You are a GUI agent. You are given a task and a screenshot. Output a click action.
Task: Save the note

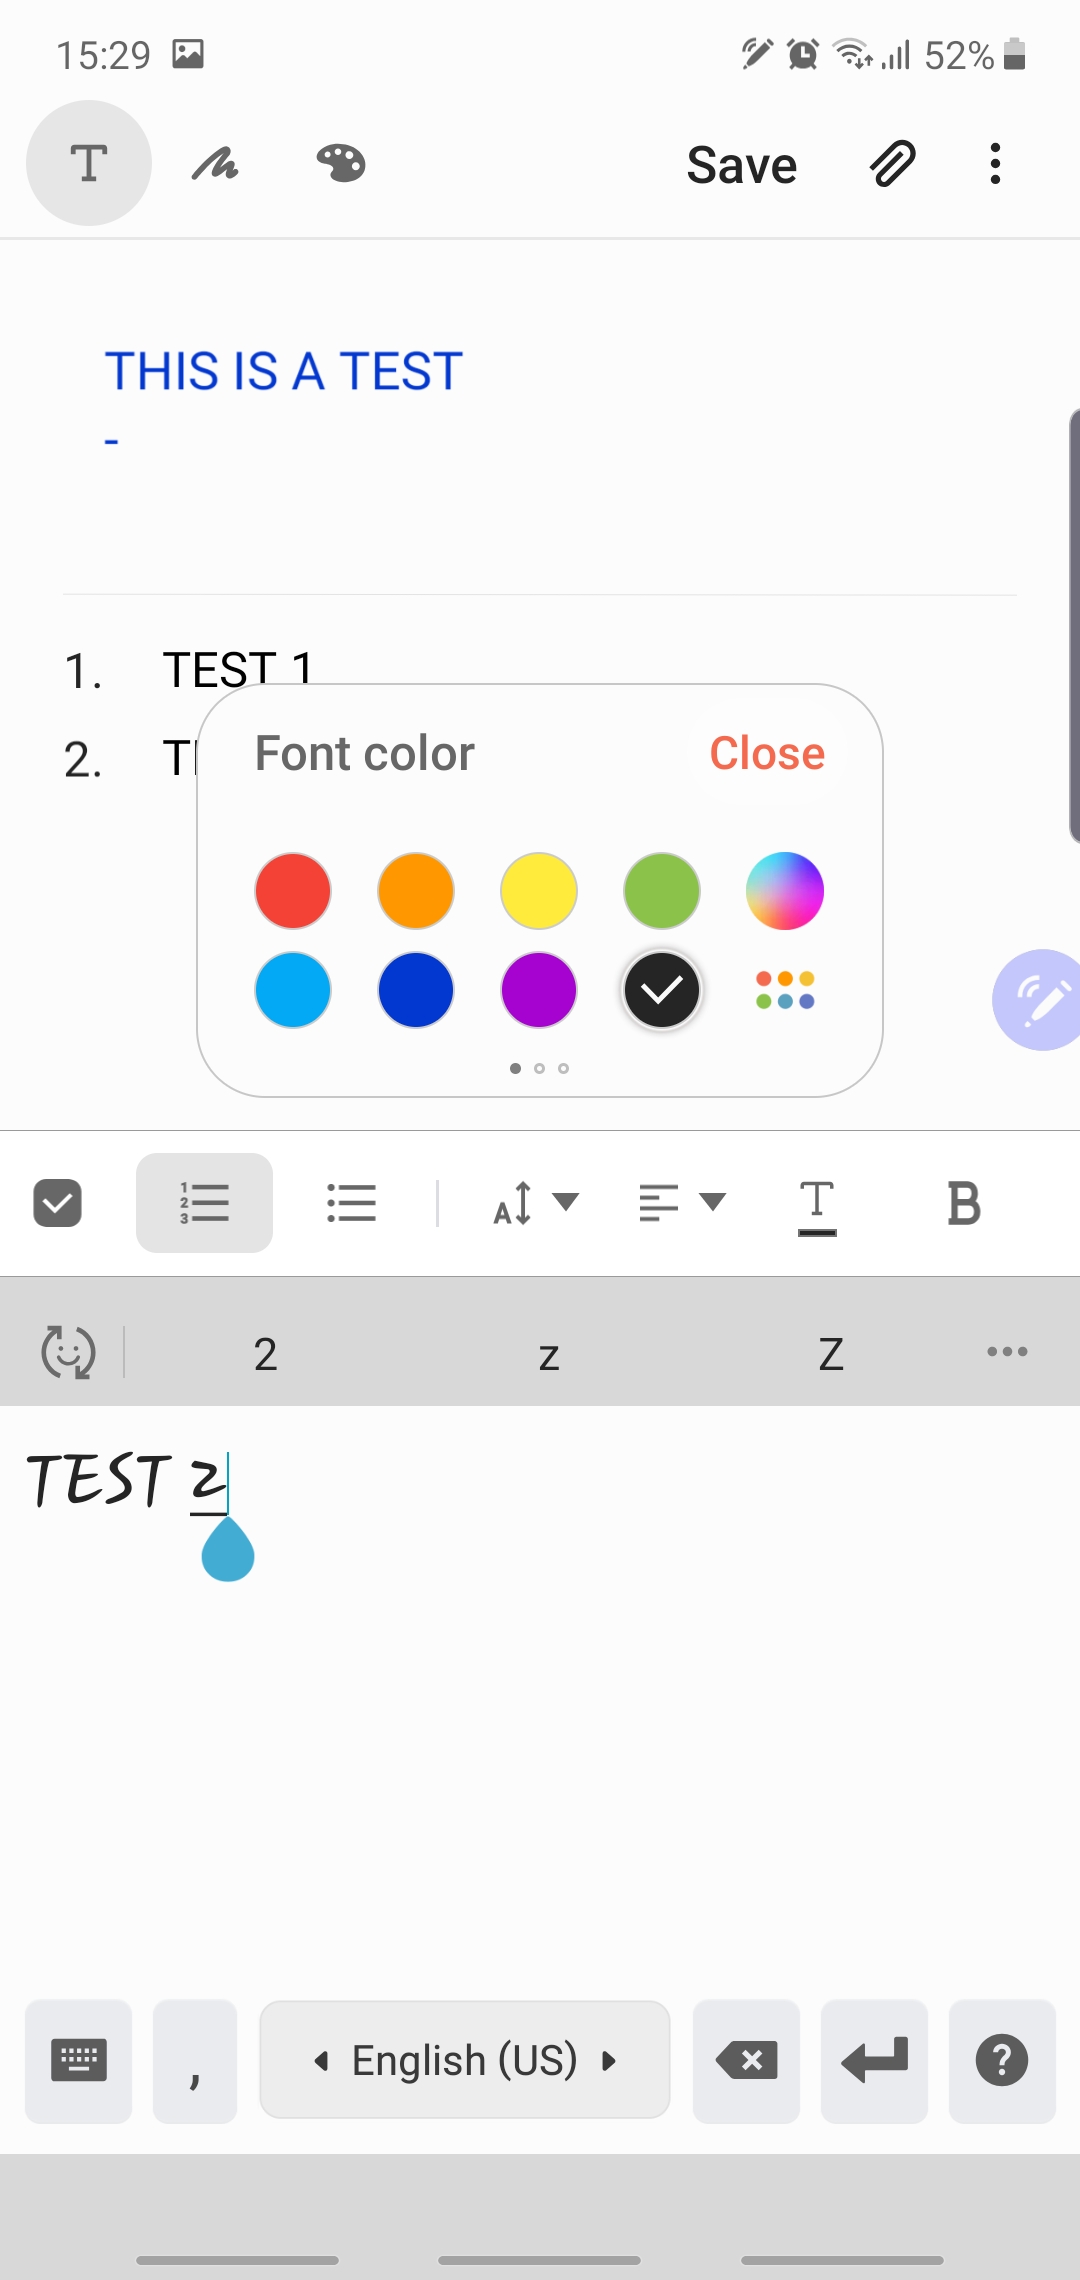(741, 165)
